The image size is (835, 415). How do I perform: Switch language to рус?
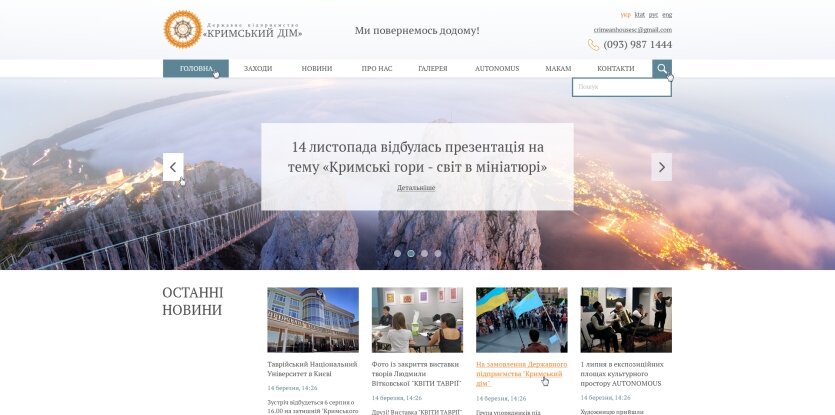[653, 15]
